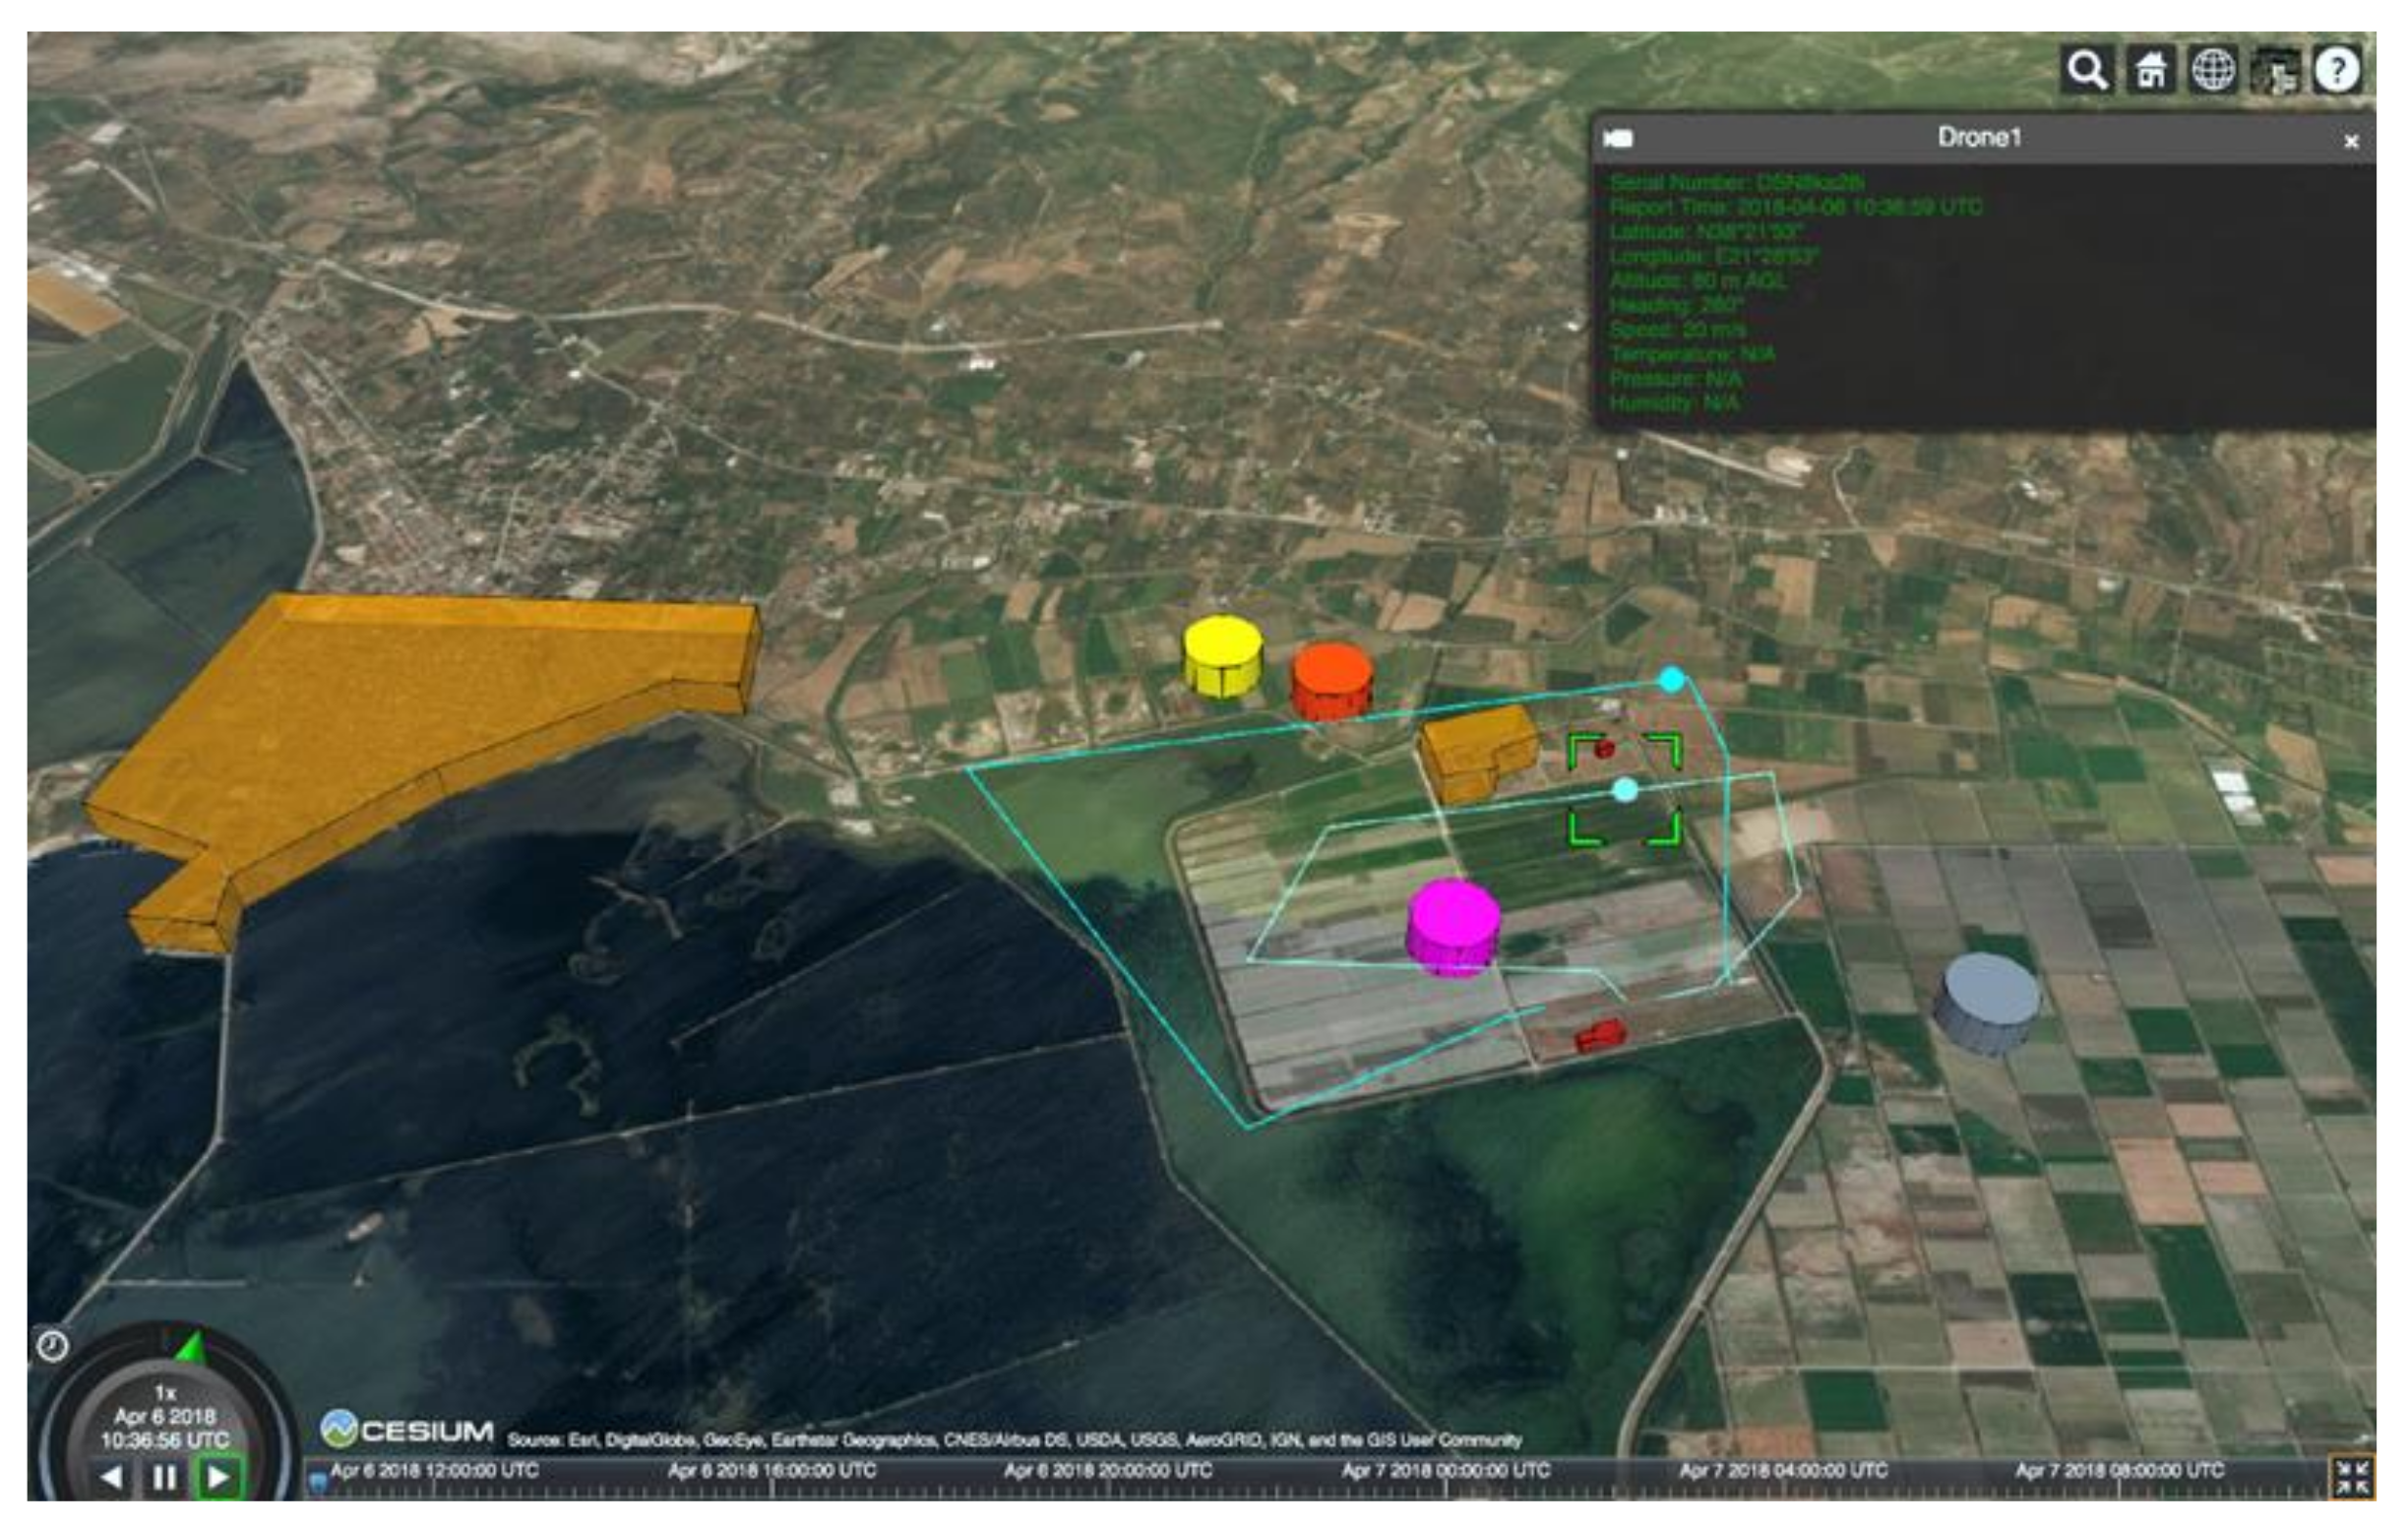Play the animation in reverse
This screenshot has height=1526, width=2408.
coord(112,1477)
